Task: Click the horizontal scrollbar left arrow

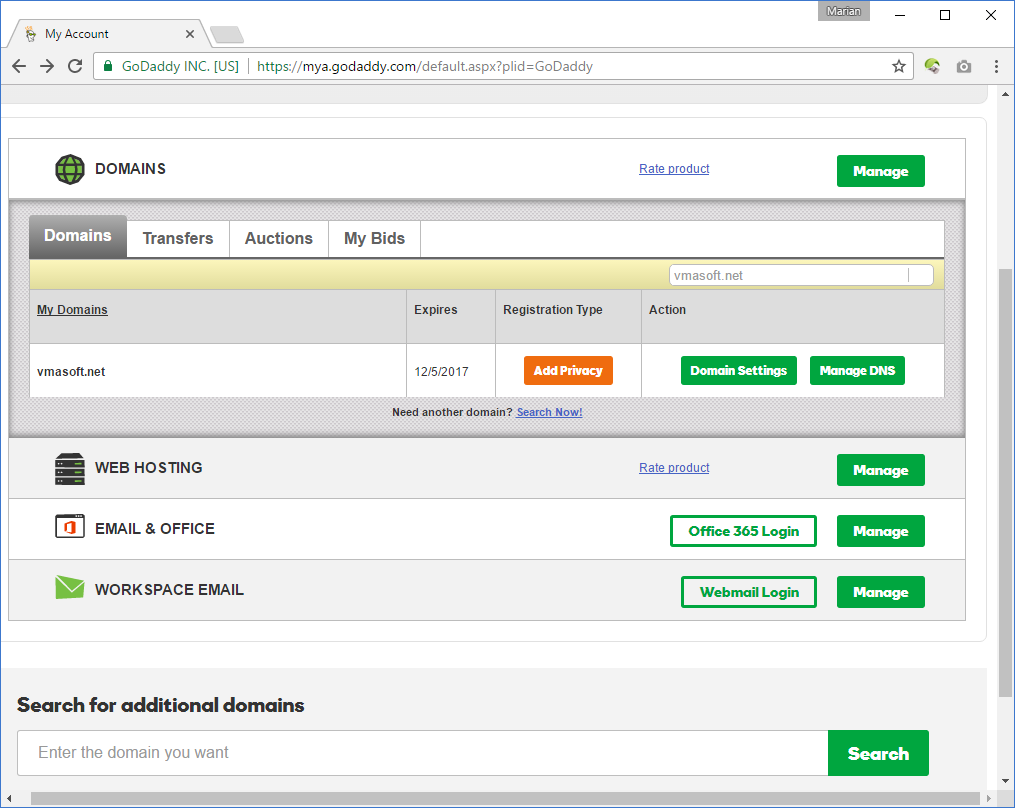Action: (x=9, y=798)
